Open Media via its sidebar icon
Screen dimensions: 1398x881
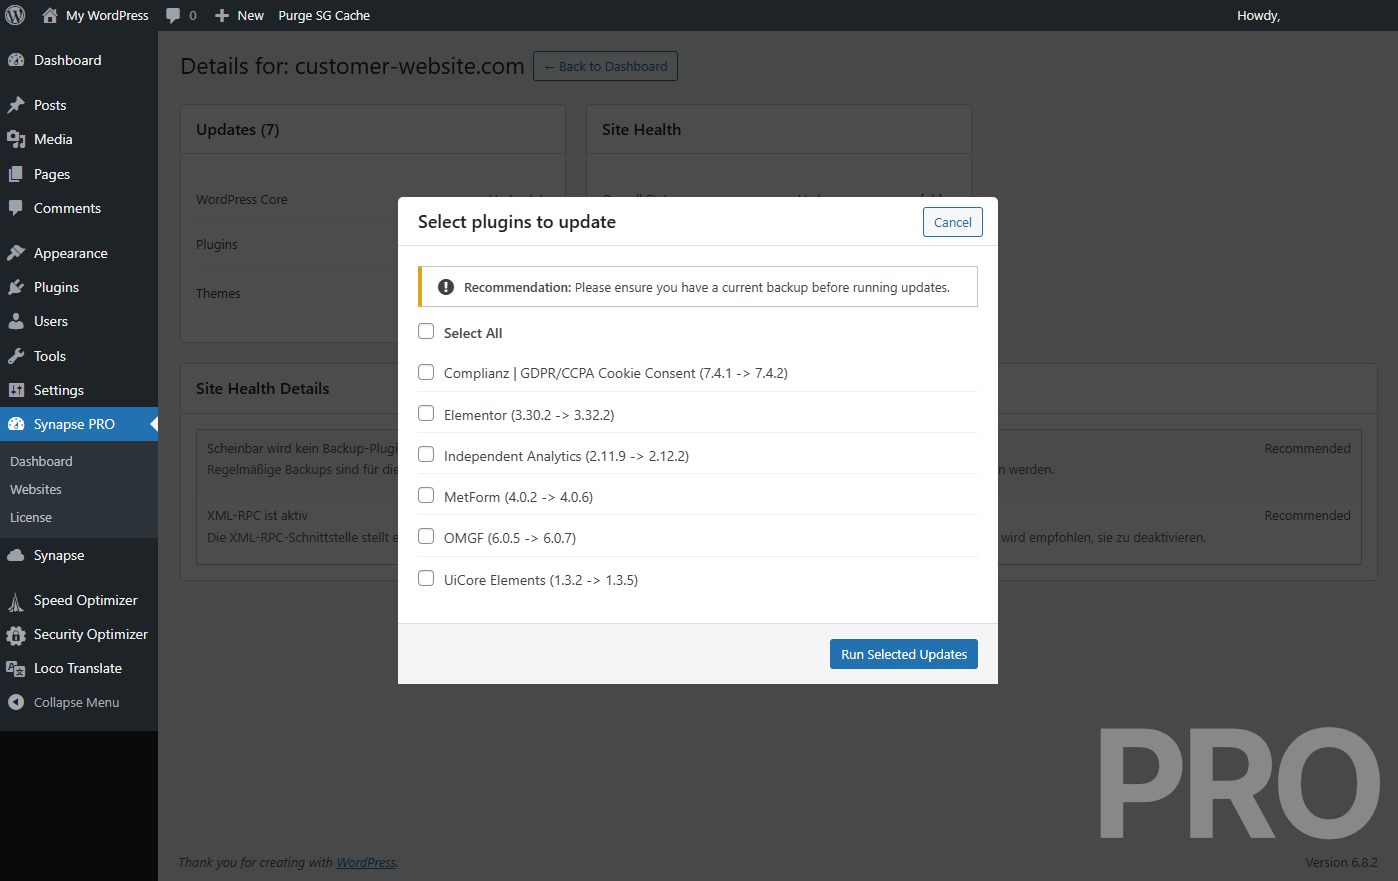pos(16,139)
